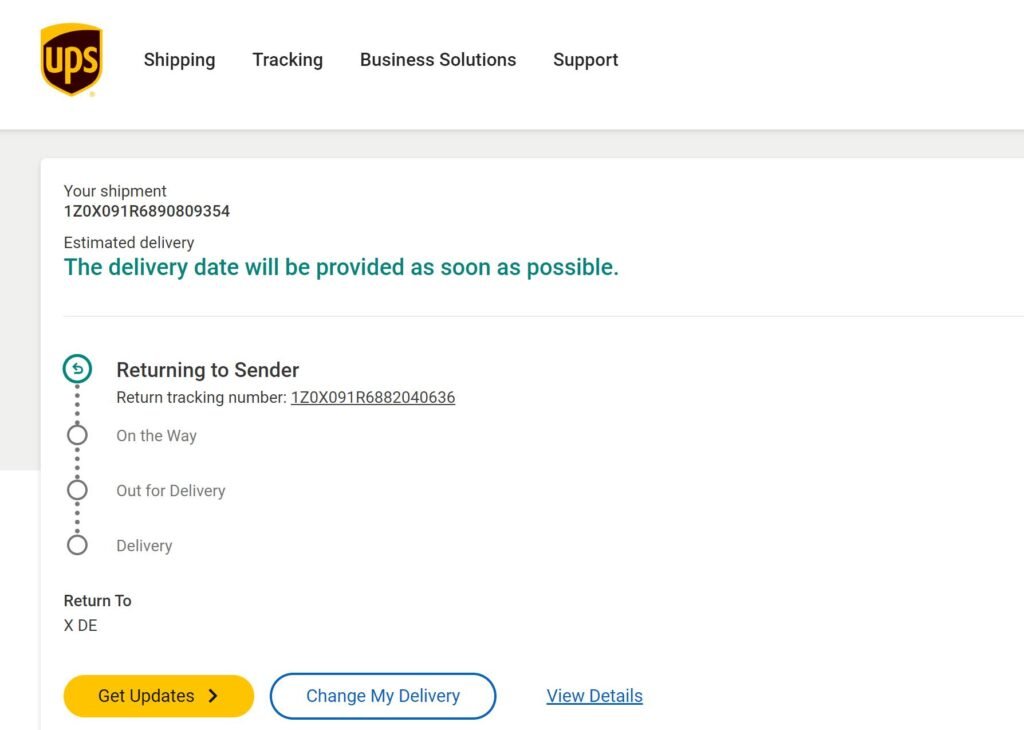
Task: Follow the View Details link
Action: point(594,696)
